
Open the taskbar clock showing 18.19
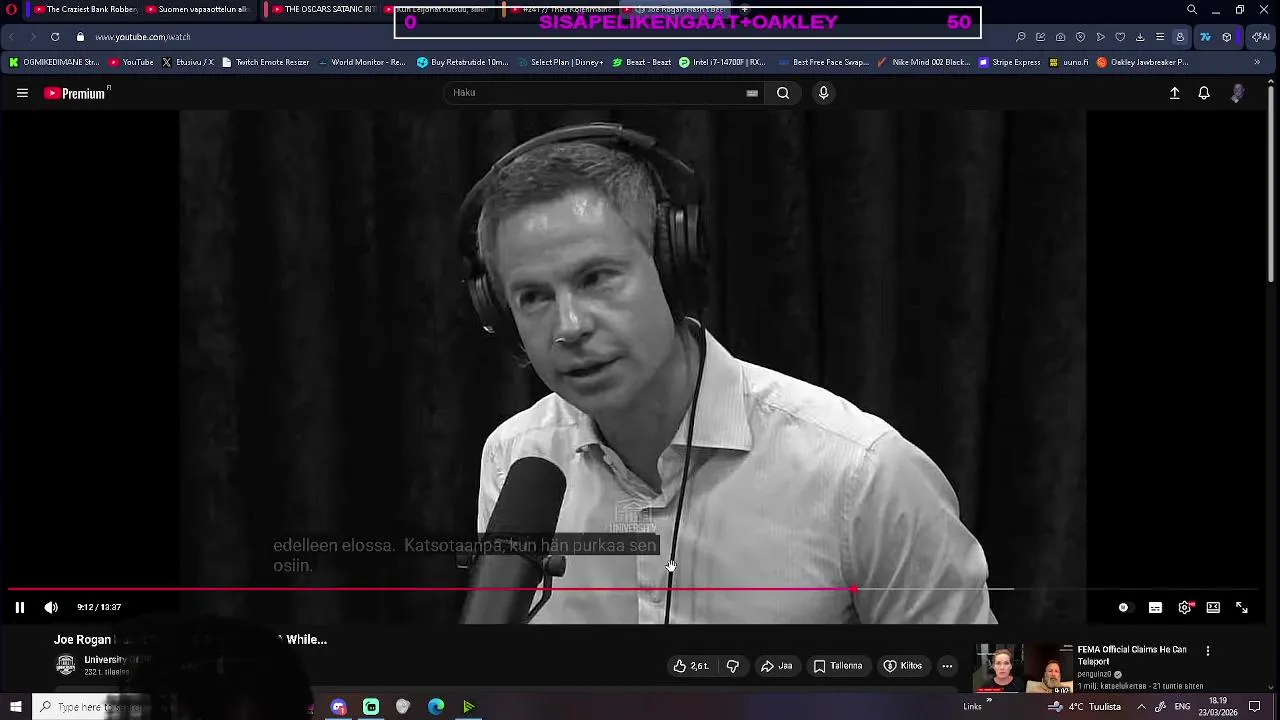1217,706
